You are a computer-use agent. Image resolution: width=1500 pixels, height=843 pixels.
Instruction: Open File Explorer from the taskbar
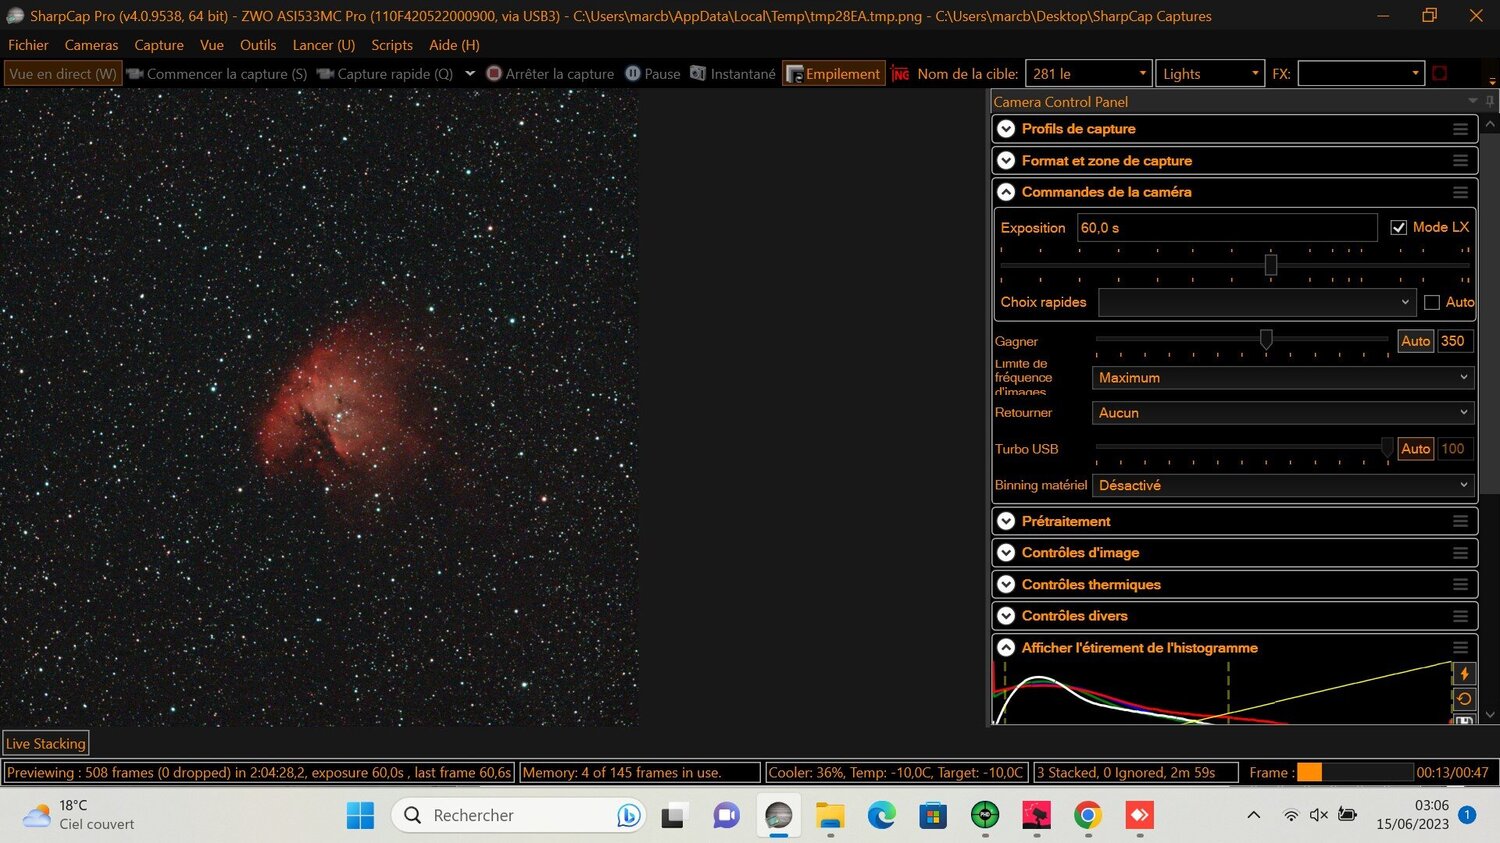click(x=830, y=816)
